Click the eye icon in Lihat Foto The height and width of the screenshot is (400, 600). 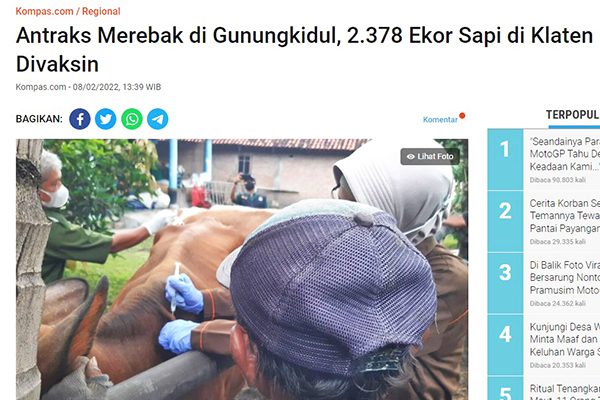click(411, 157)
